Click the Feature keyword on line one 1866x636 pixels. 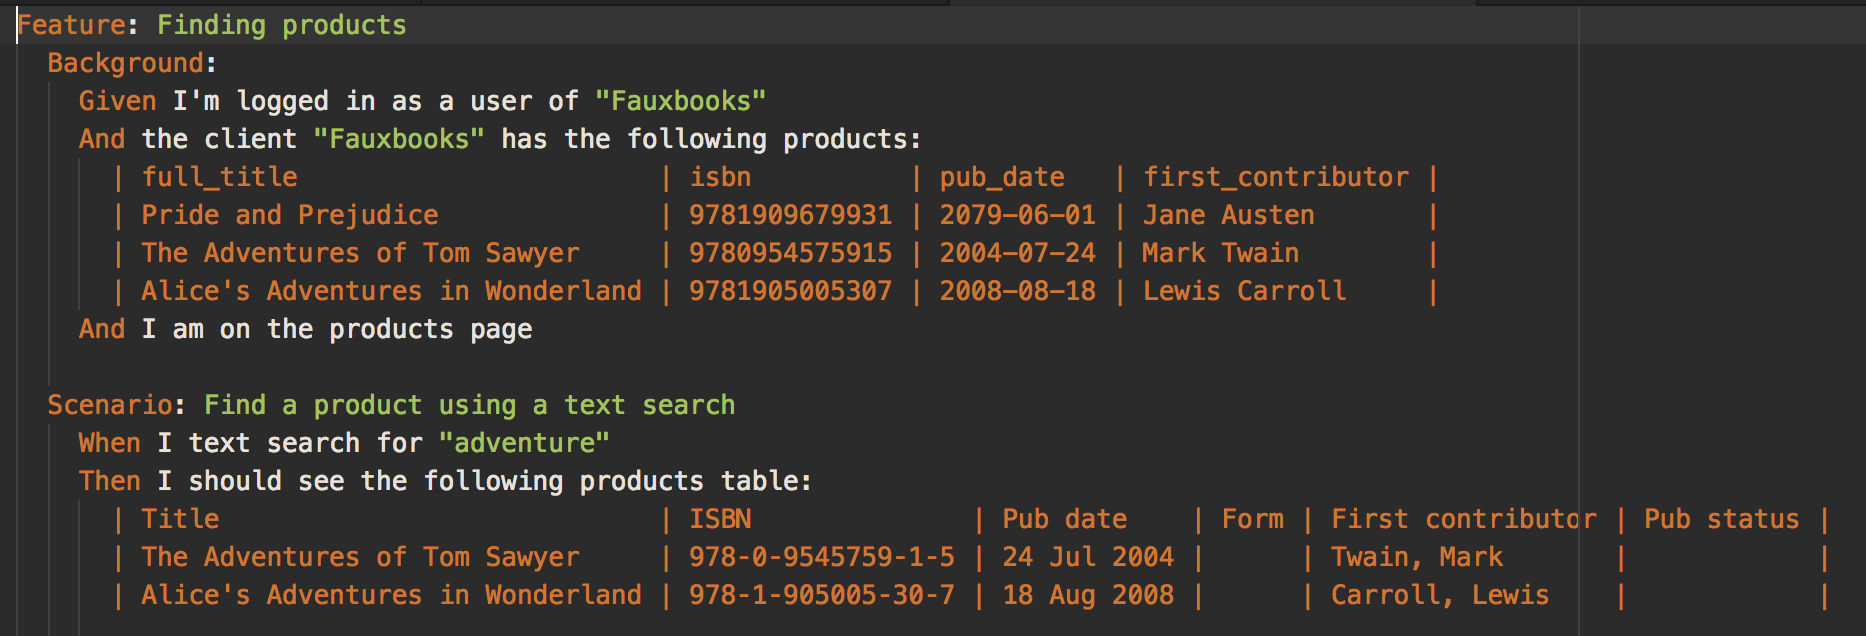coord(72,25)
